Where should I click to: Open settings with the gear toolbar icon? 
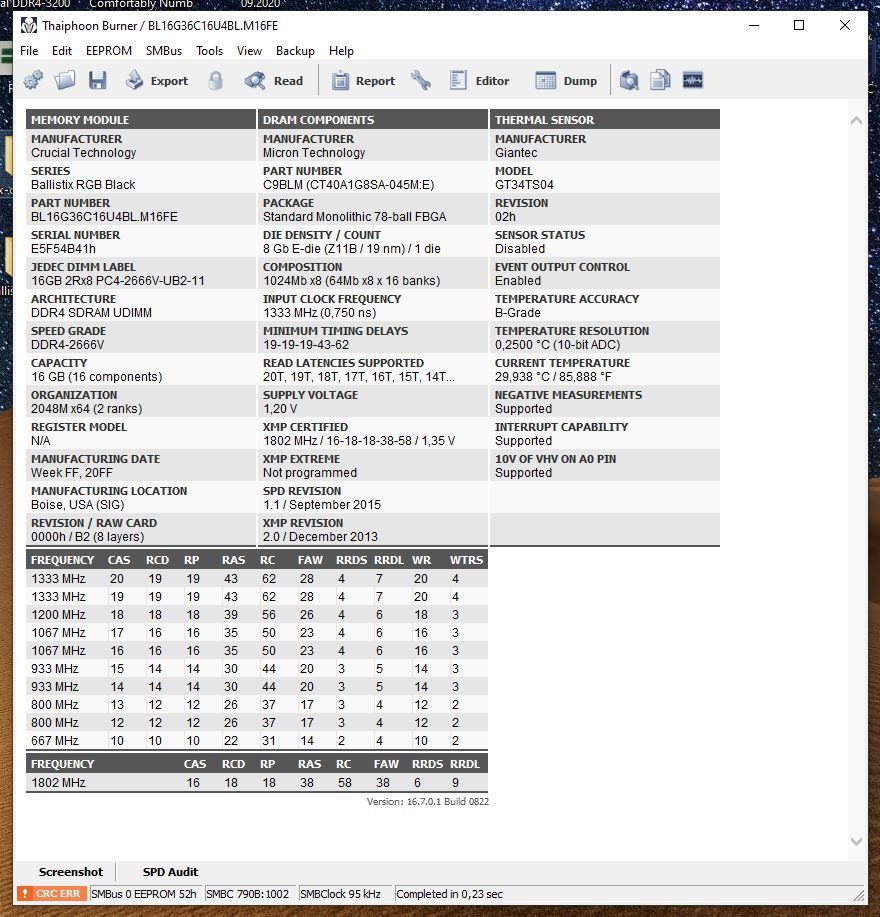33,80
